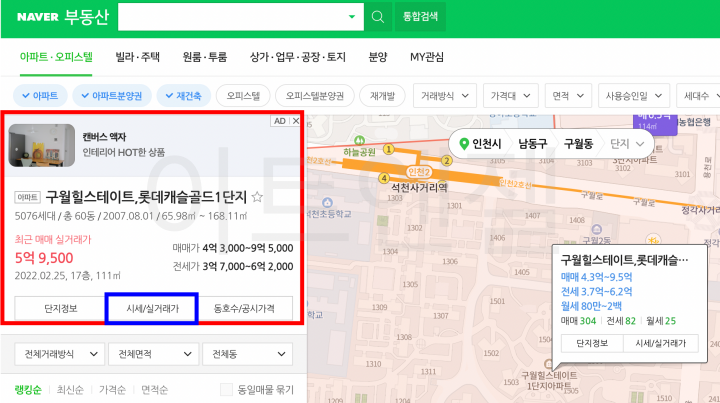Viewport: 720px width, 403px height.
Task: Sort listings by 가격순
Action: click(x=112, y=390)
